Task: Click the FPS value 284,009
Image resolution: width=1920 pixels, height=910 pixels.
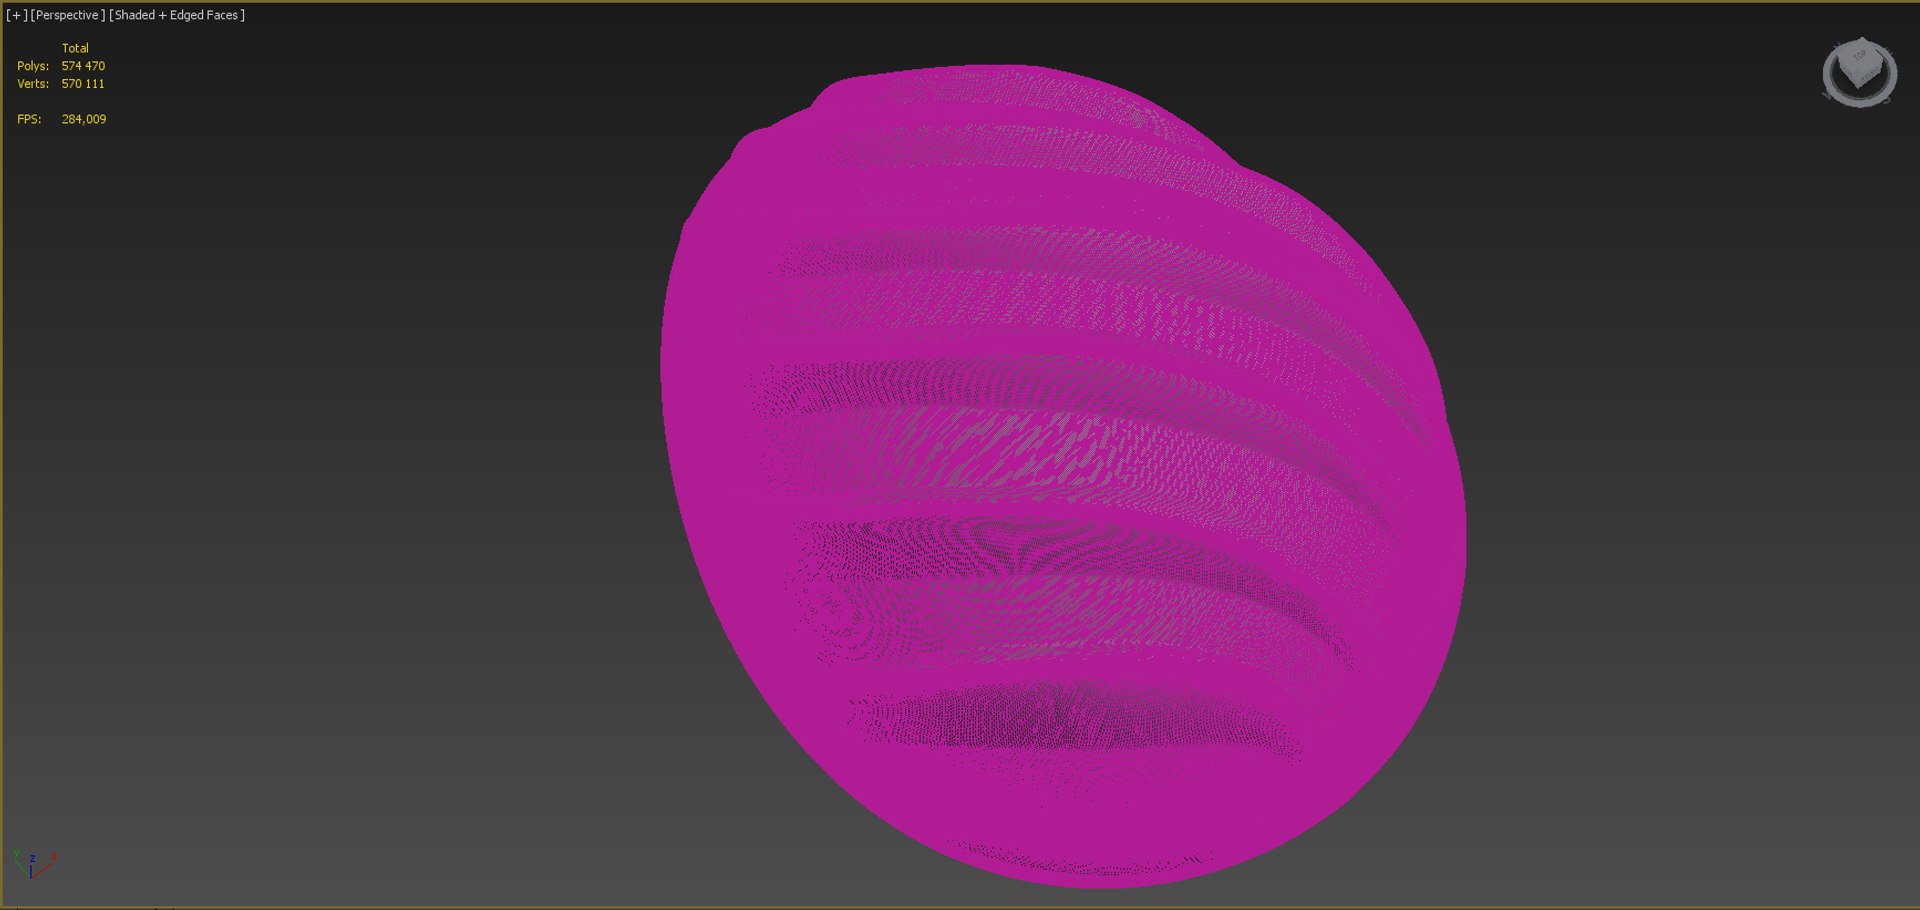Action: pos(84,119)
